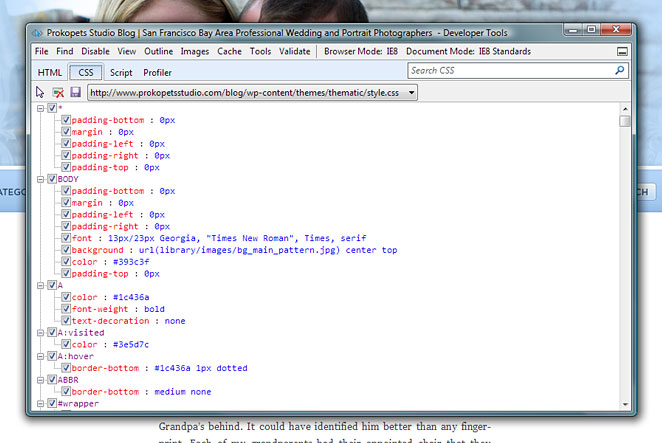Click the save icon in toolbar

tap(75, 92)
